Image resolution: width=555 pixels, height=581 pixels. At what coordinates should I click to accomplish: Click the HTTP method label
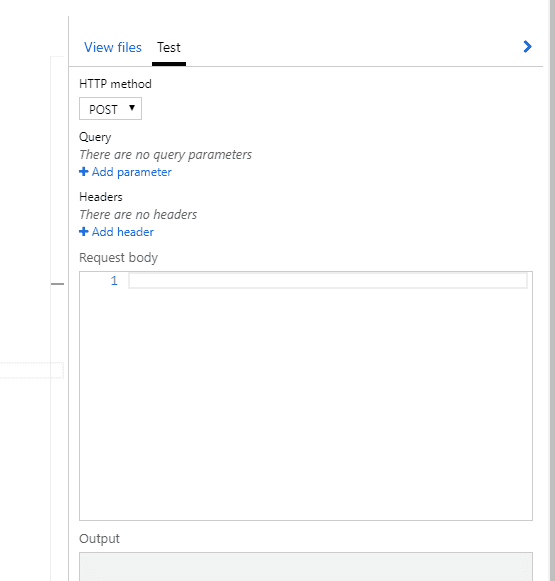pyautogui.click(x=115, y=84)
